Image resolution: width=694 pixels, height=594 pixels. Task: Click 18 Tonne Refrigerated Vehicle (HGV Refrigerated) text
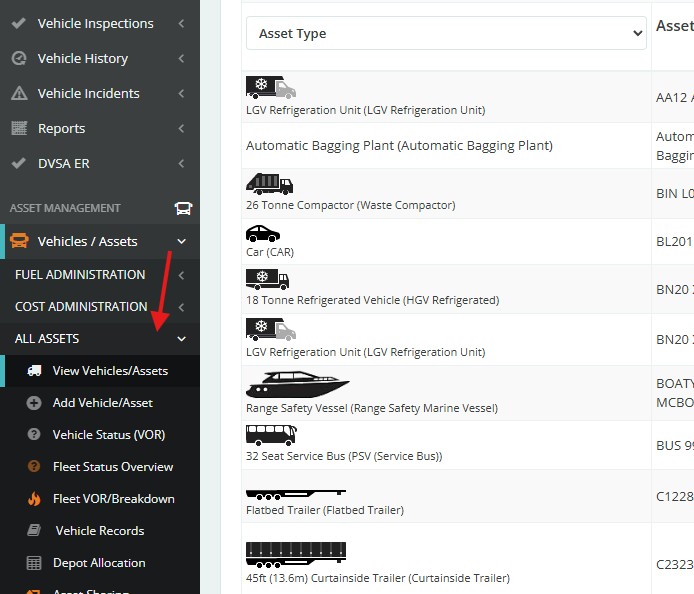tap(373, 300)
